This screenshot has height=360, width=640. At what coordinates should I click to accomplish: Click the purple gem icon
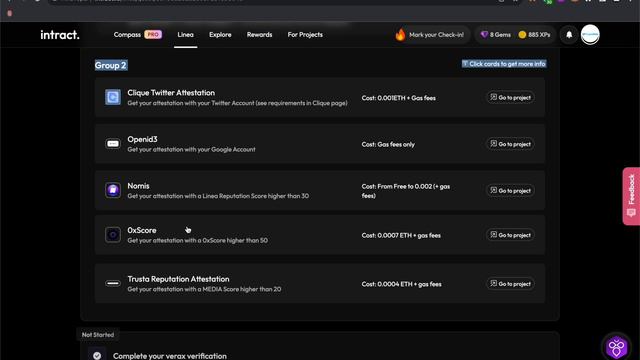(x=484, y=35)
